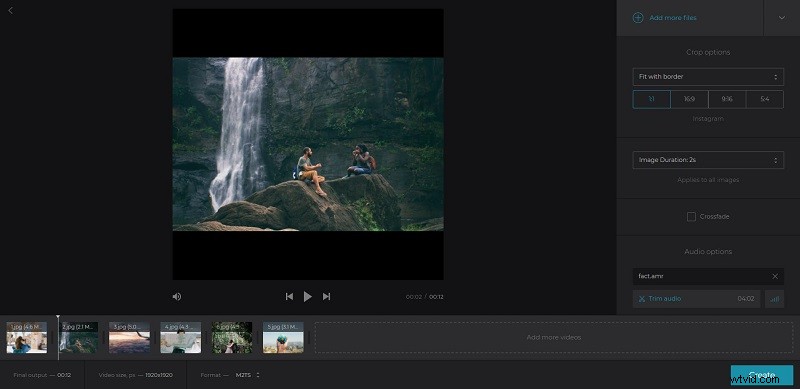This screenshot has width=800, height=389.
Task: Select the 4.jpg thumbnail in the timeline
Action: coord(181,337)
